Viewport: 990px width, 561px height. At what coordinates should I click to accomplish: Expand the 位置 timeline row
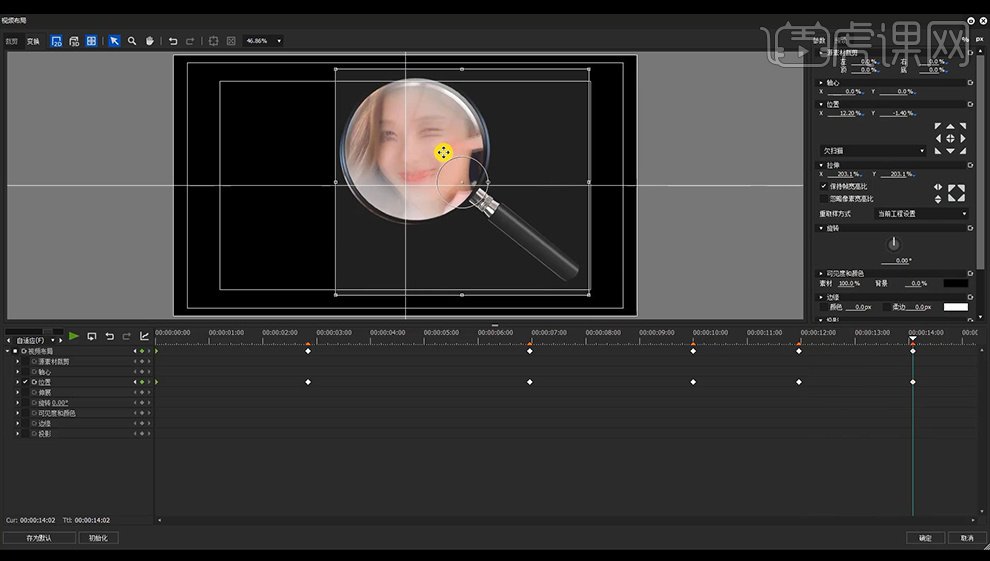click(x=18, y=382)
